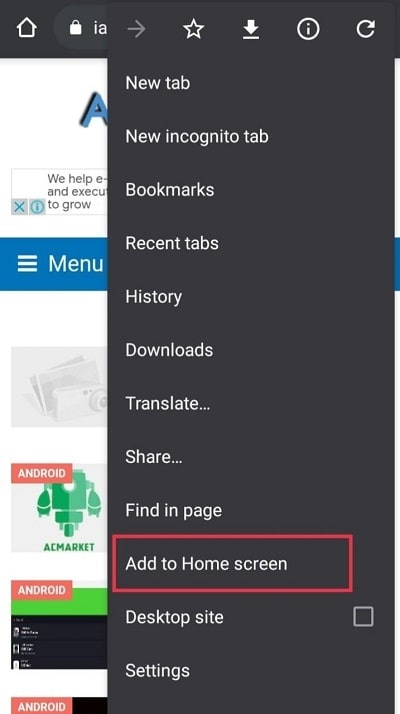Select New tab menu item

click(x=251, y=83)
